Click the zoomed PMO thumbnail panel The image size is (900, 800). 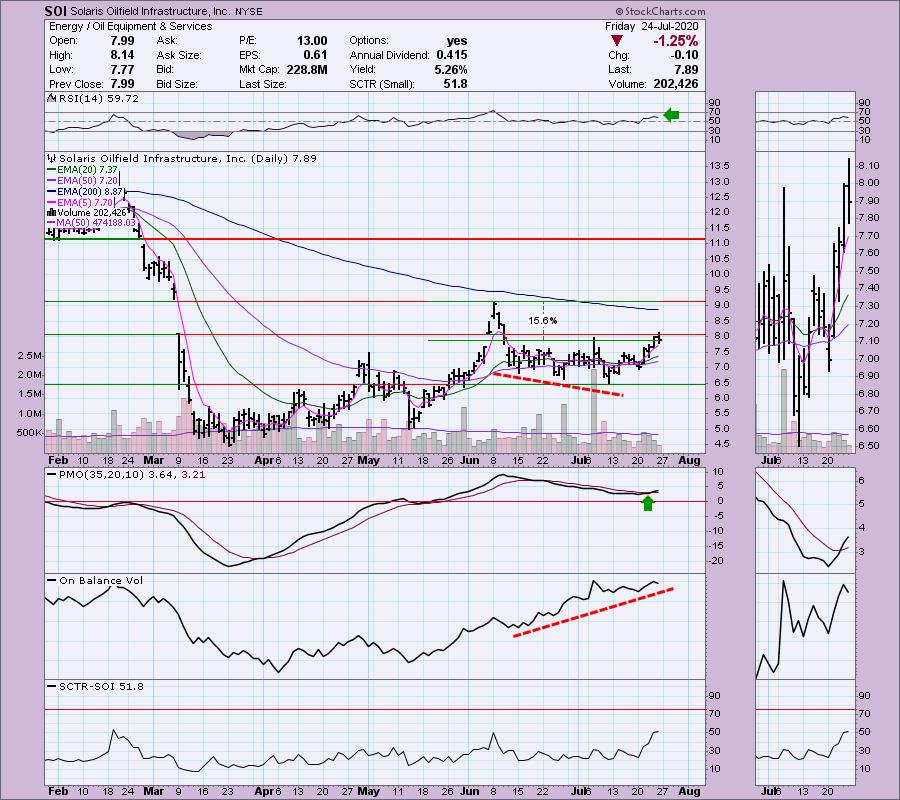click(x=804, y=518)
